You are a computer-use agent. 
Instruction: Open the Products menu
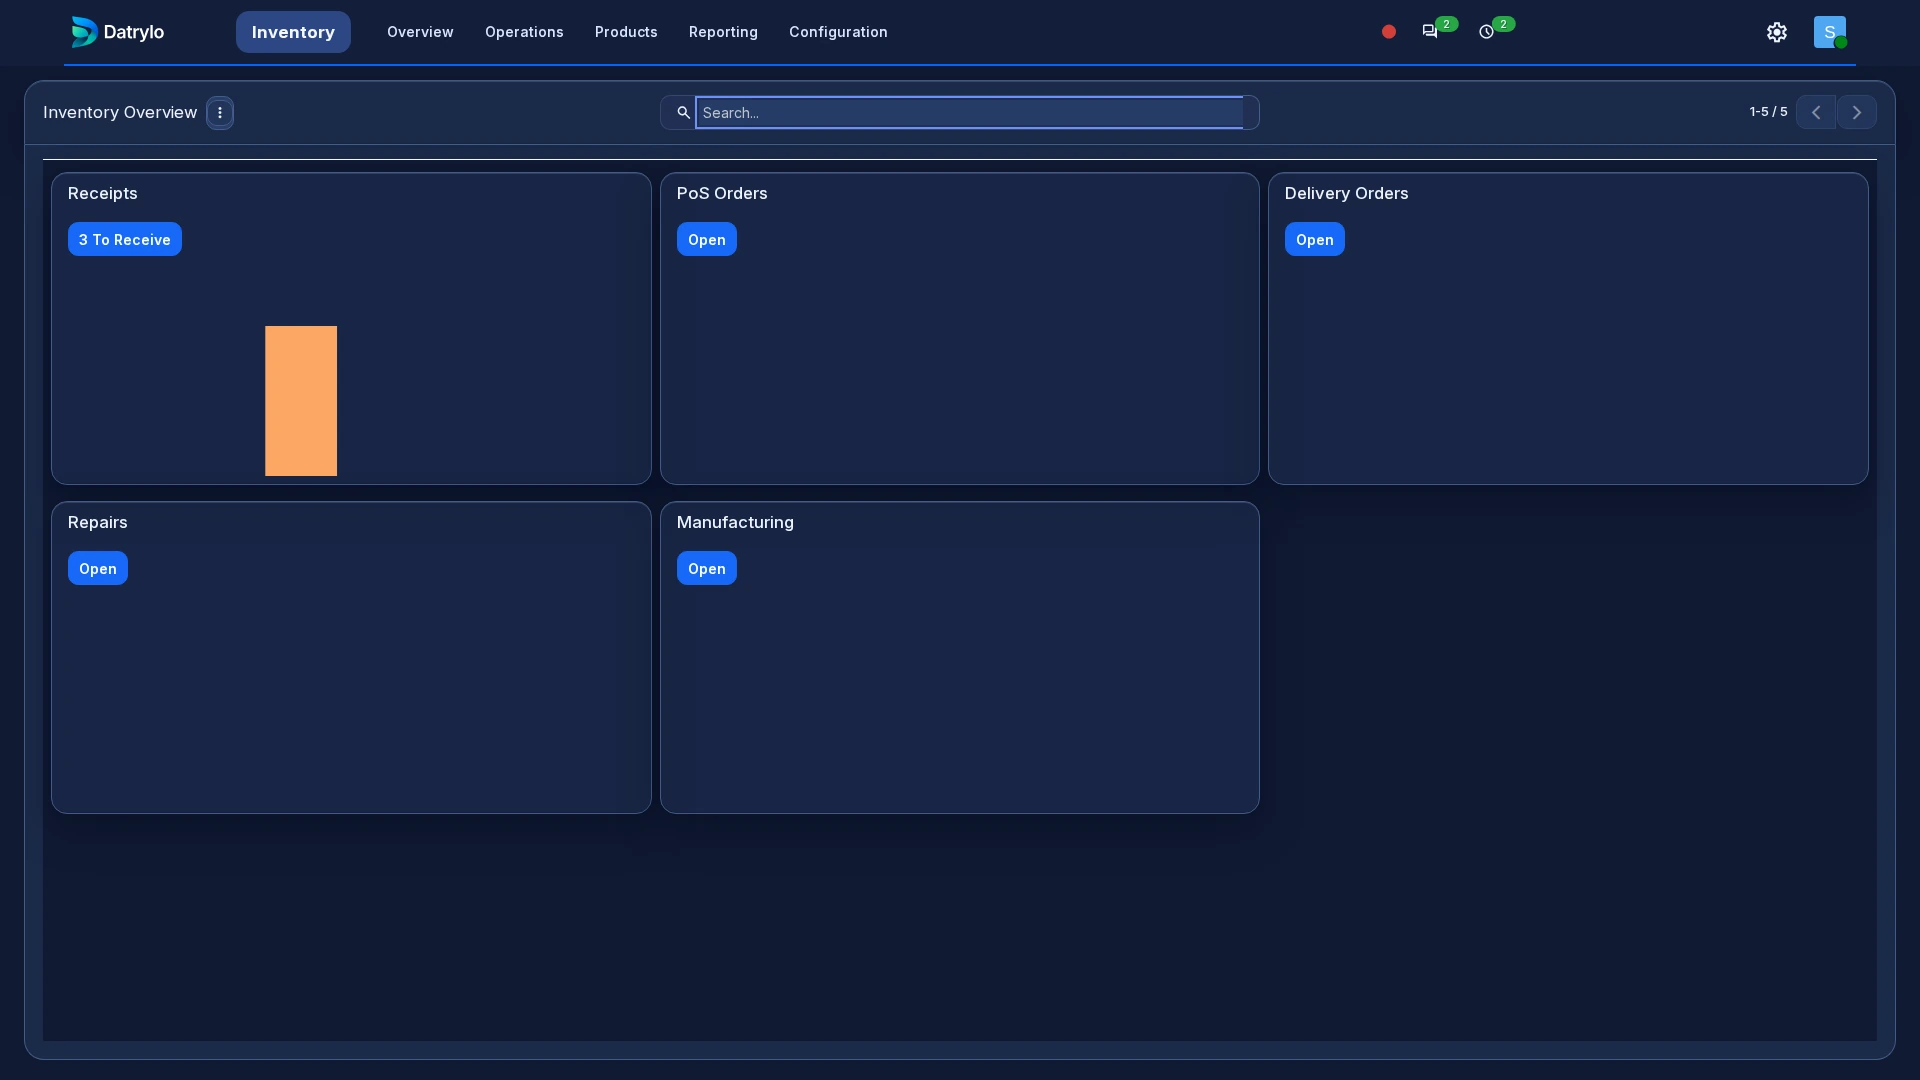[x=626, y=32]
